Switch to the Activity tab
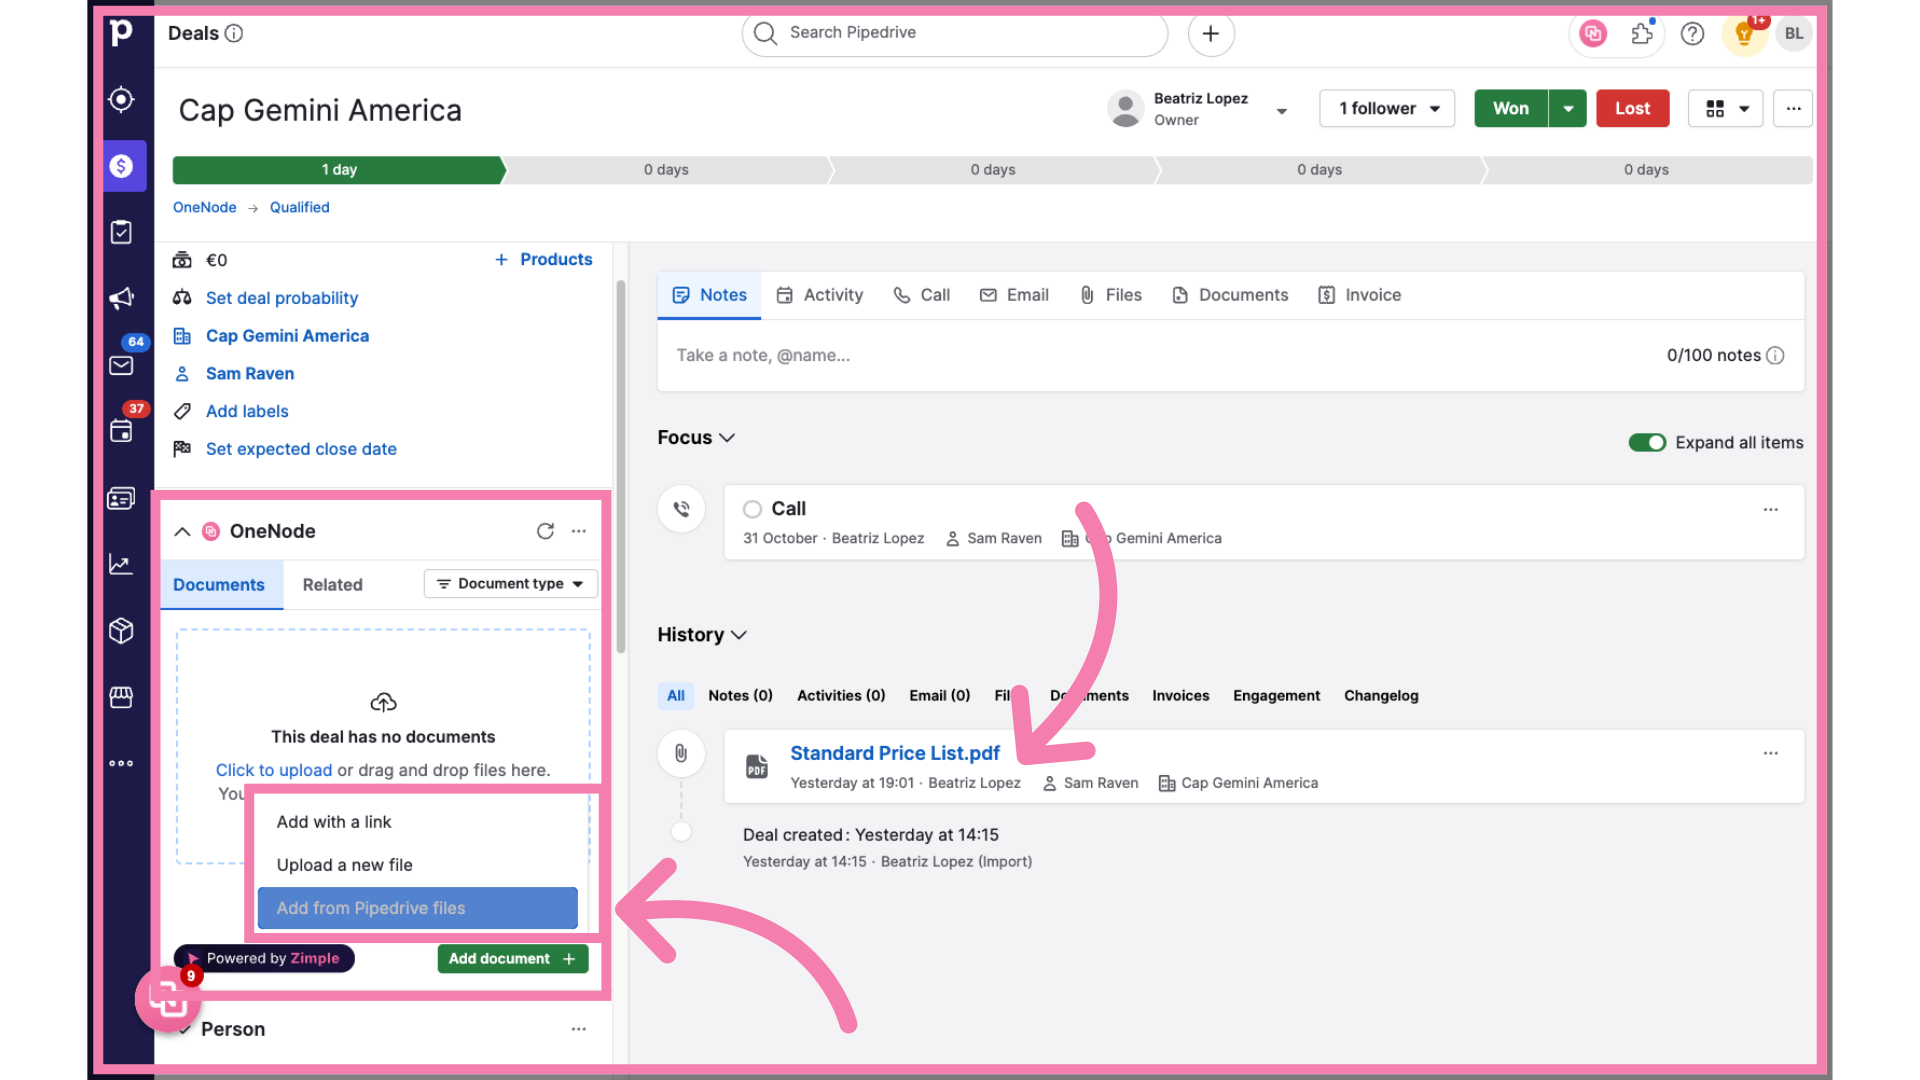The image size is (1920, 1080). pyautogui.click(x=819, y=295)
